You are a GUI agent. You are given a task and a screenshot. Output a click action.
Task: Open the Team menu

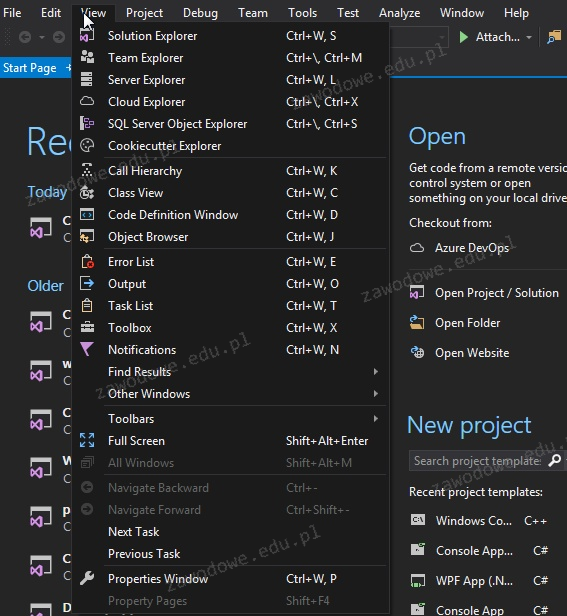(253, 13)
